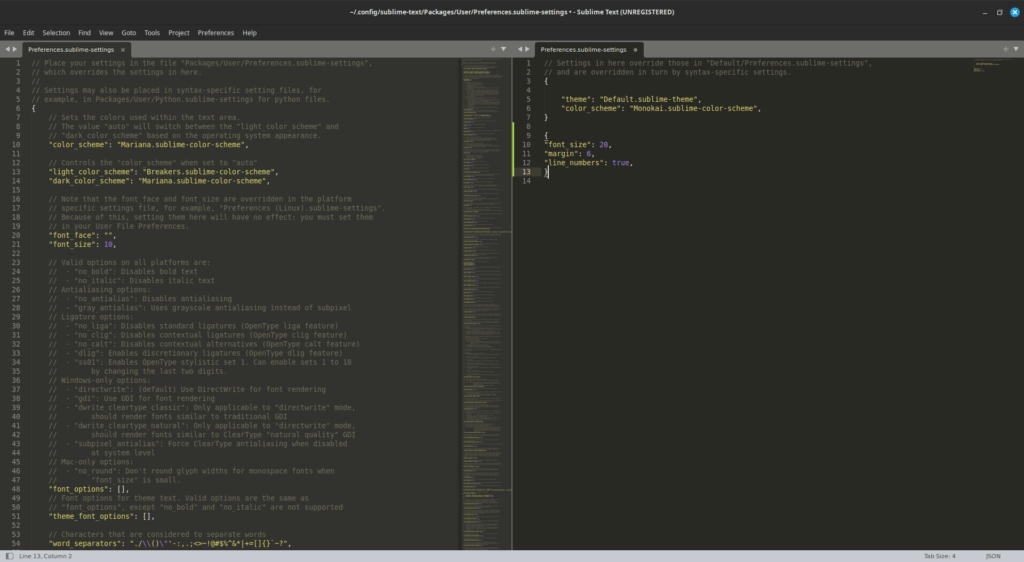Open the Help menu
Screen dimensions: 1024x562
click(x=249, y=33)
